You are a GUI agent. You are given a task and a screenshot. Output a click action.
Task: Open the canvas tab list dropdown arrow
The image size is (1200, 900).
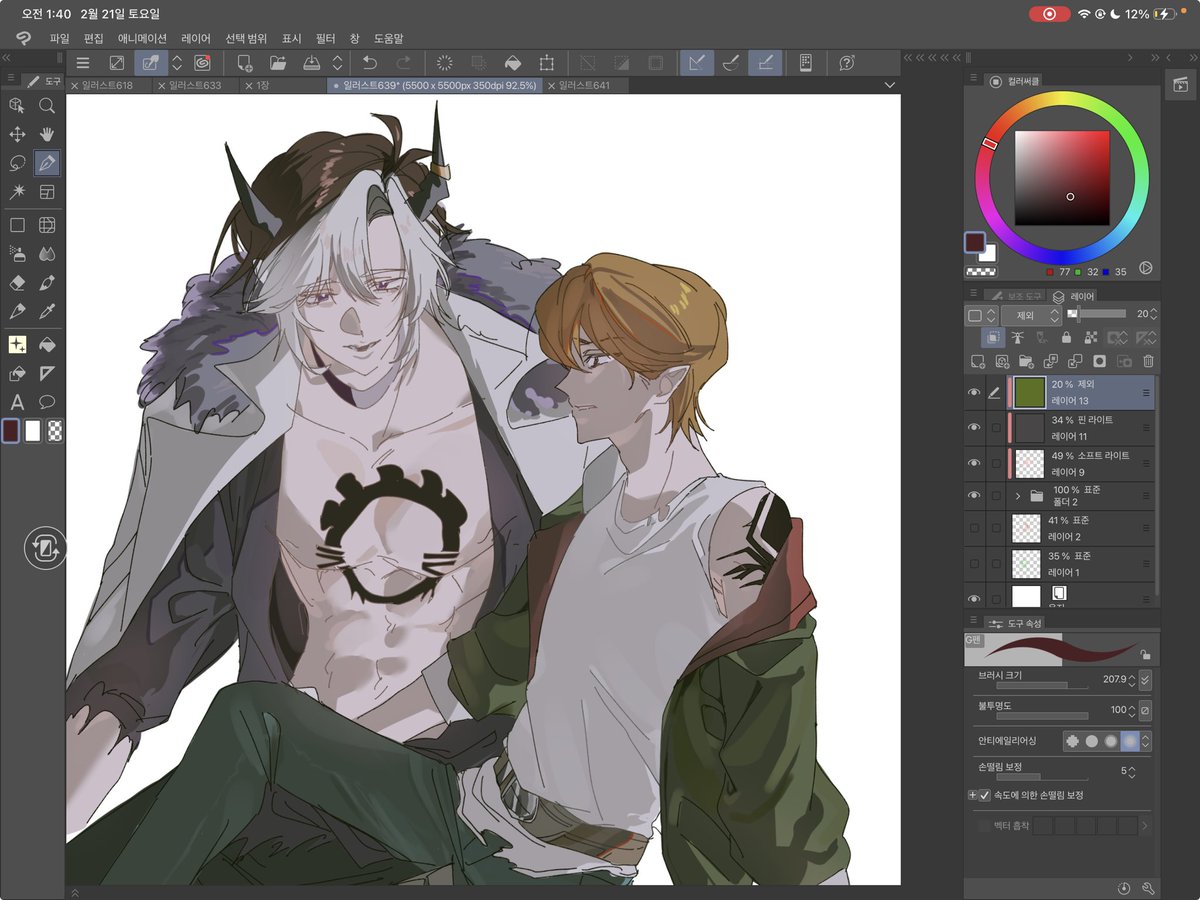pyautogui.click(x=890, y=86)
